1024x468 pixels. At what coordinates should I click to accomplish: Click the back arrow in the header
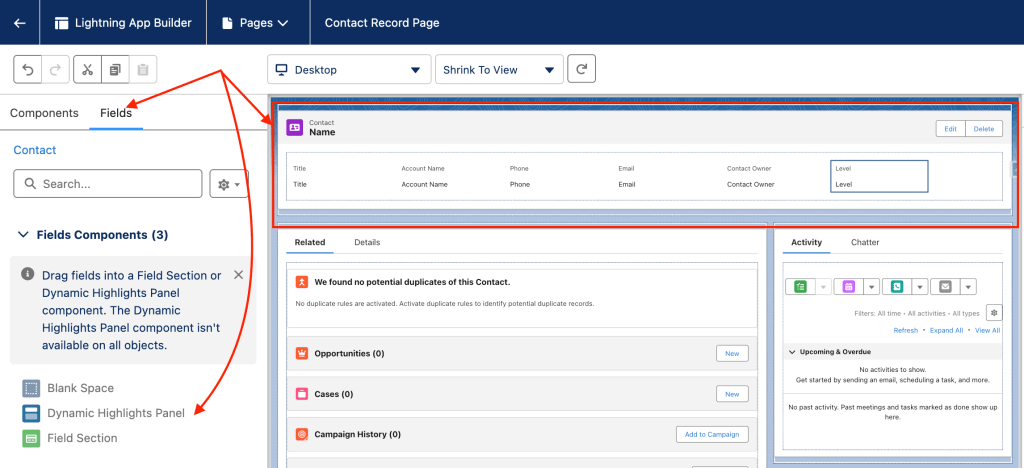pos(20,23)
